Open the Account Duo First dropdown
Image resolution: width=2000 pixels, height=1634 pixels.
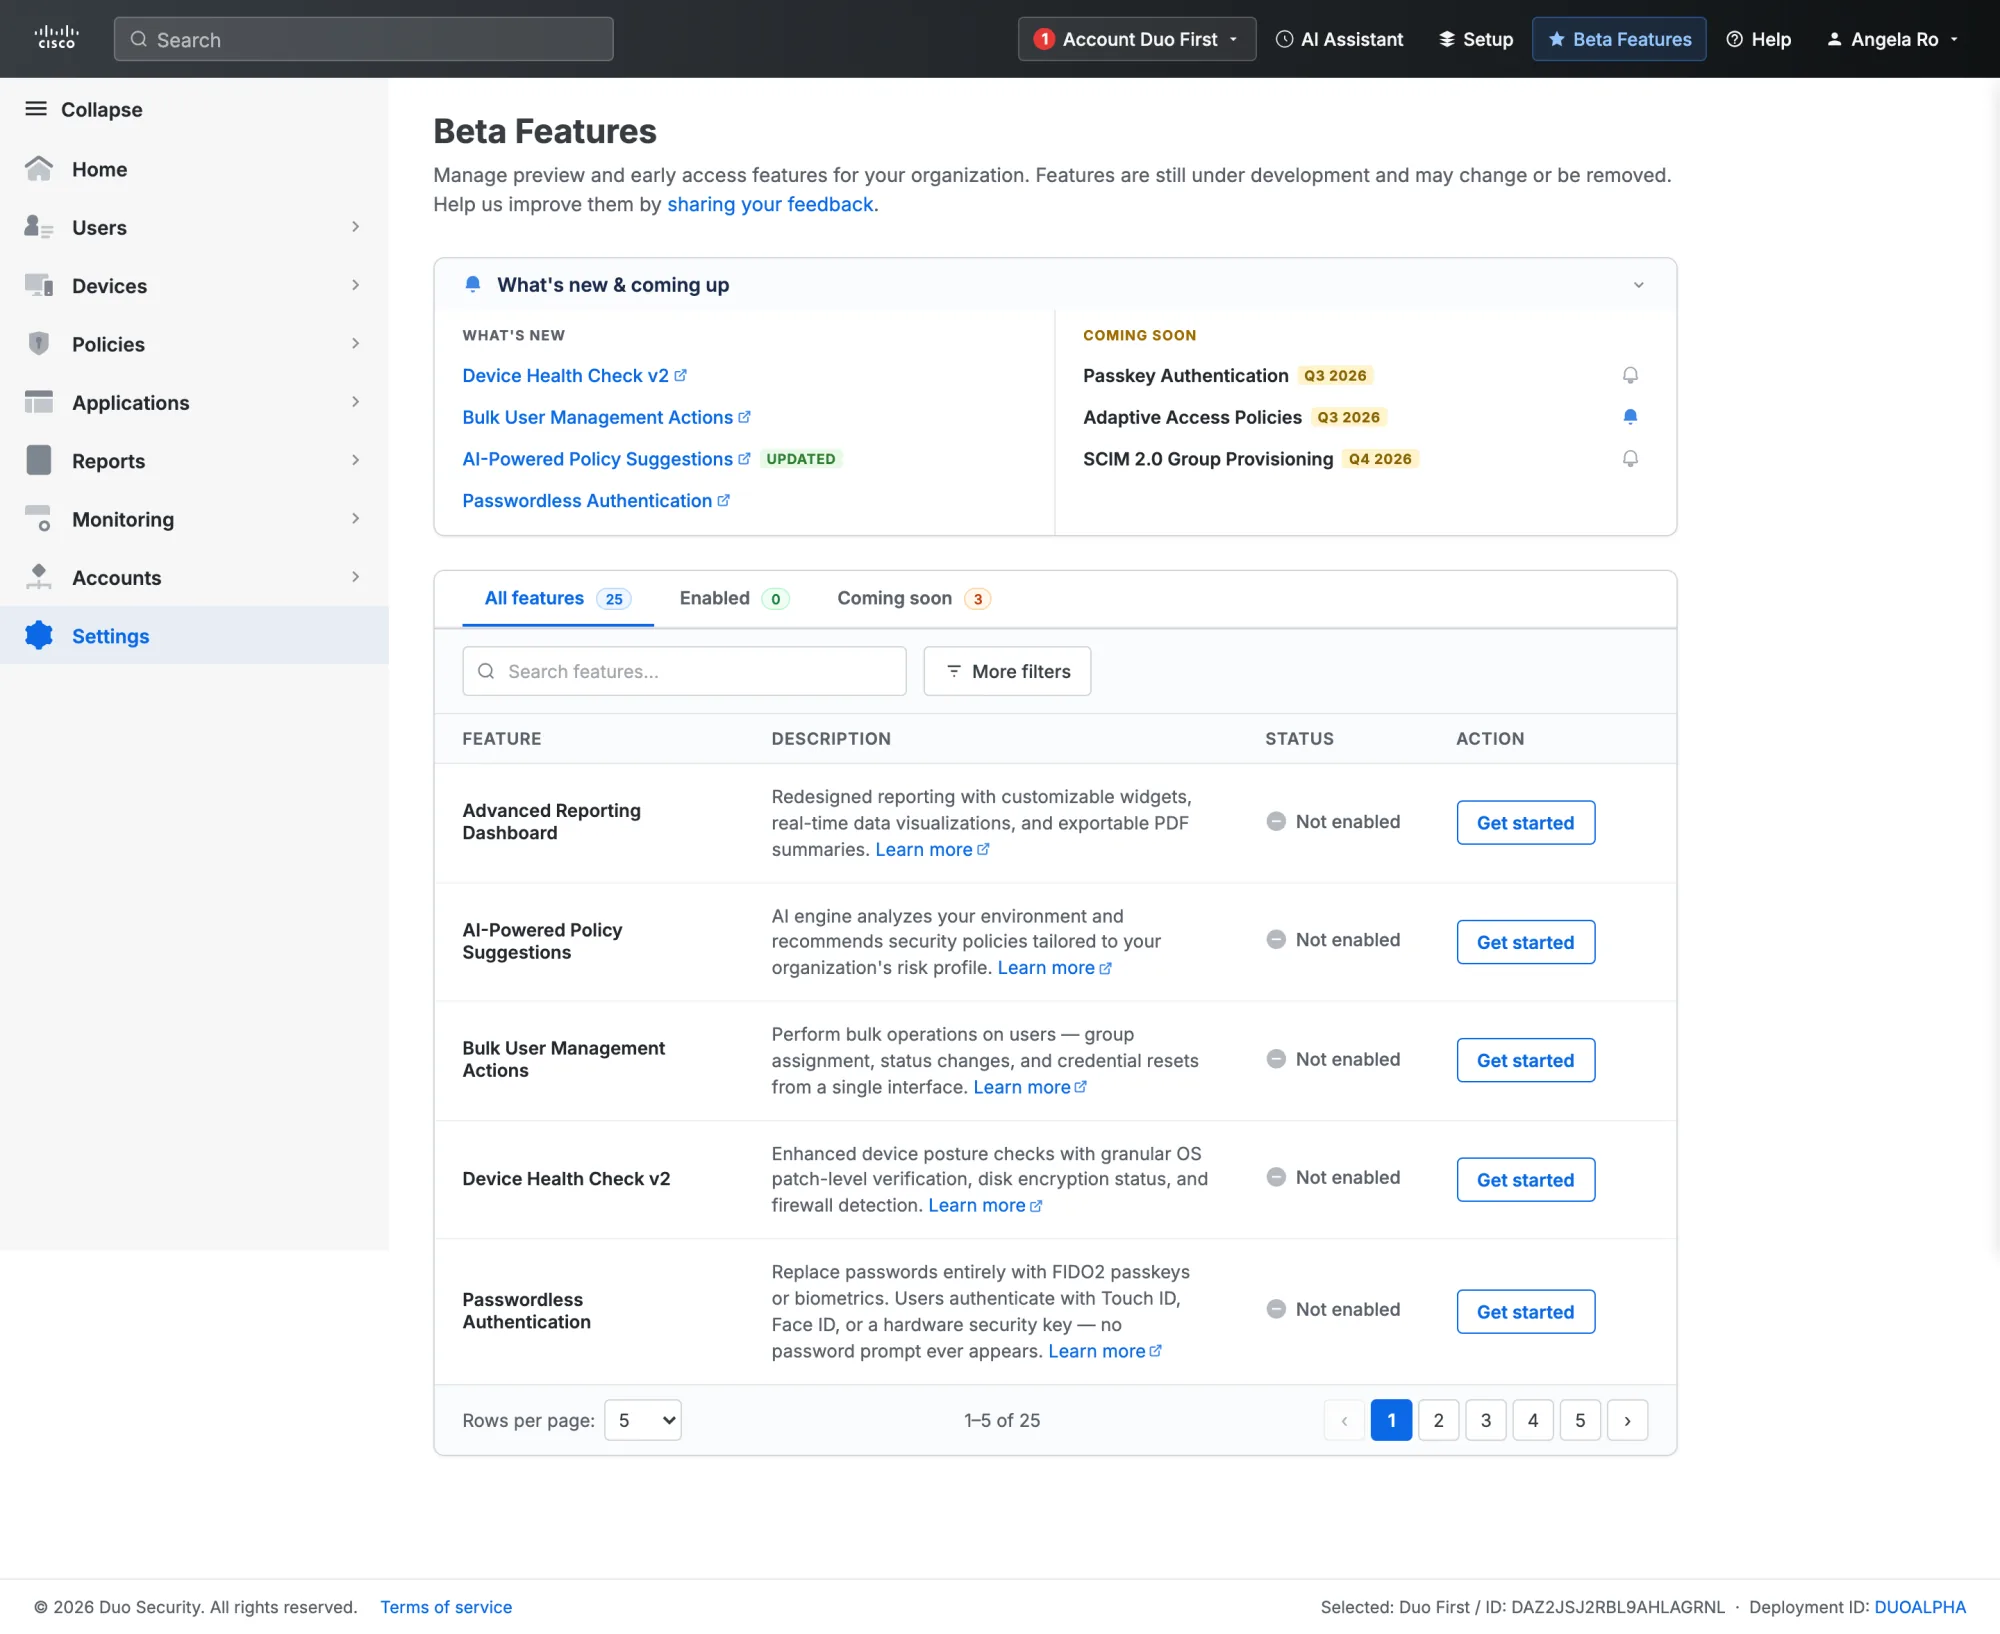tap(1137, 39)
